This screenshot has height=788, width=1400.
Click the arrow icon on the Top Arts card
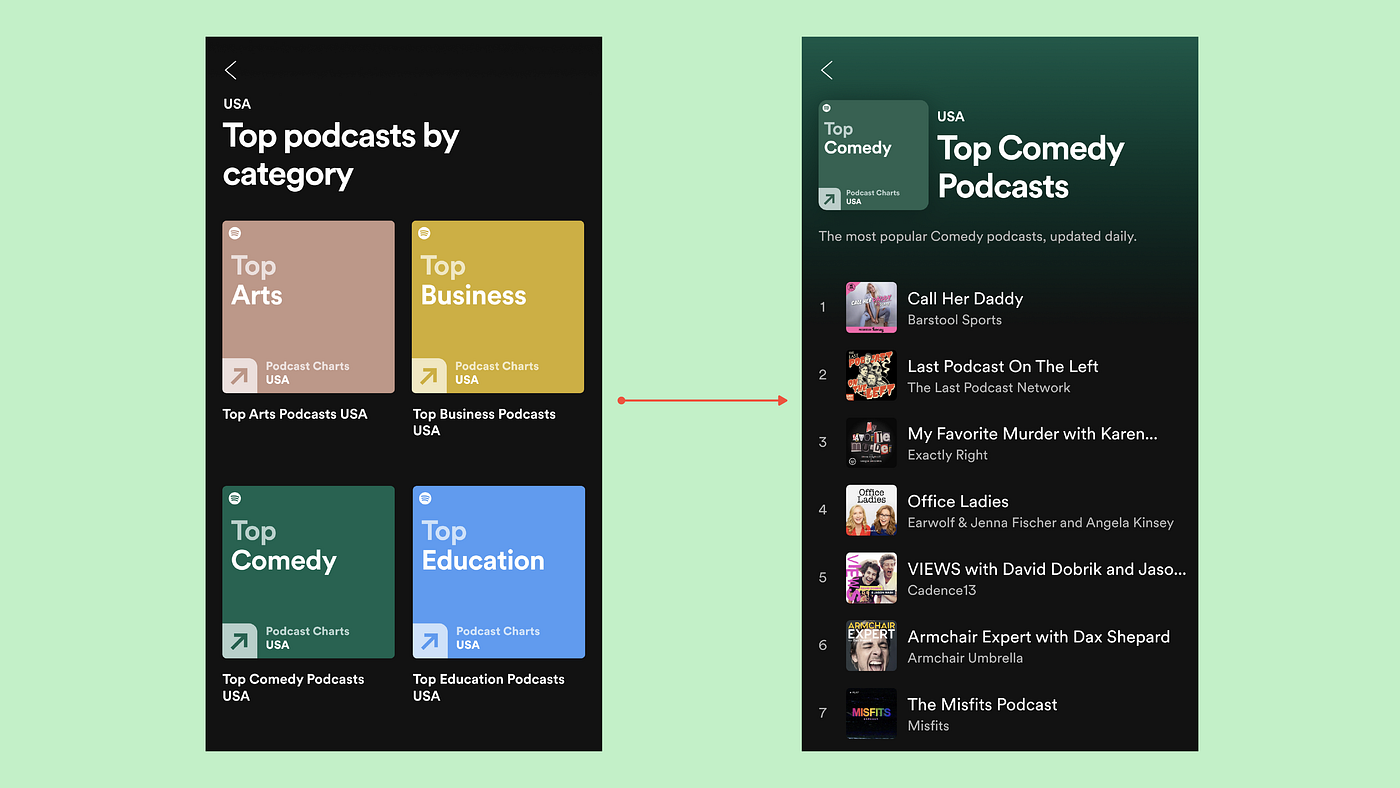click(239, 376)
